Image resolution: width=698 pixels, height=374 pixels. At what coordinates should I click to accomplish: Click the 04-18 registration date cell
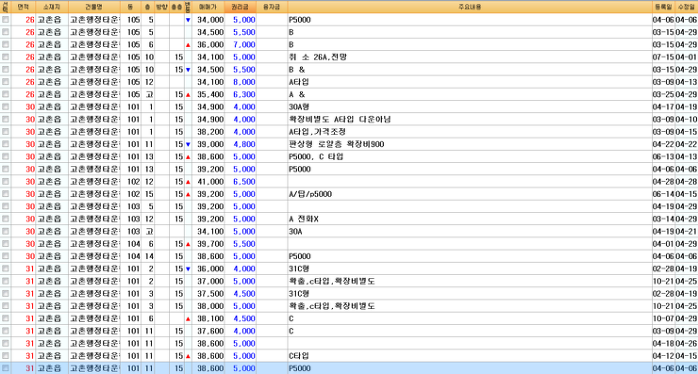pyautogui.click(x=663, y=344)
